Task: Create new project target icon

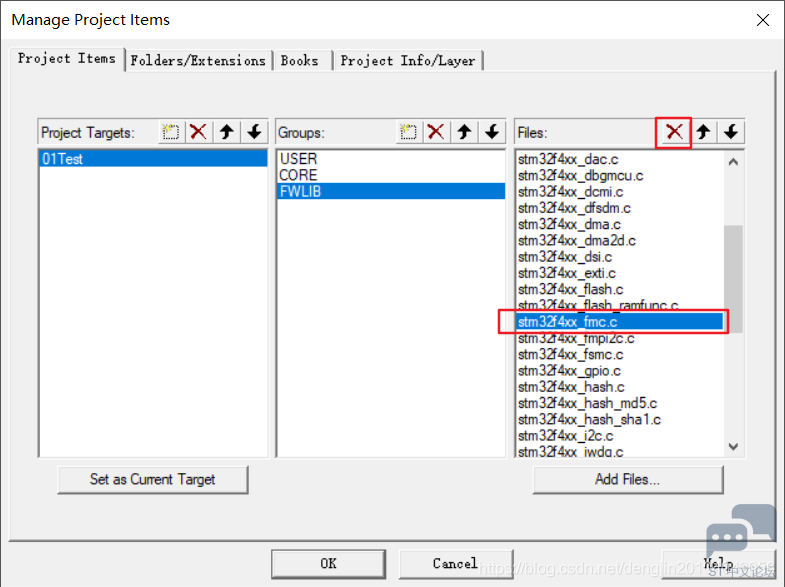Action: click(171, 132)
